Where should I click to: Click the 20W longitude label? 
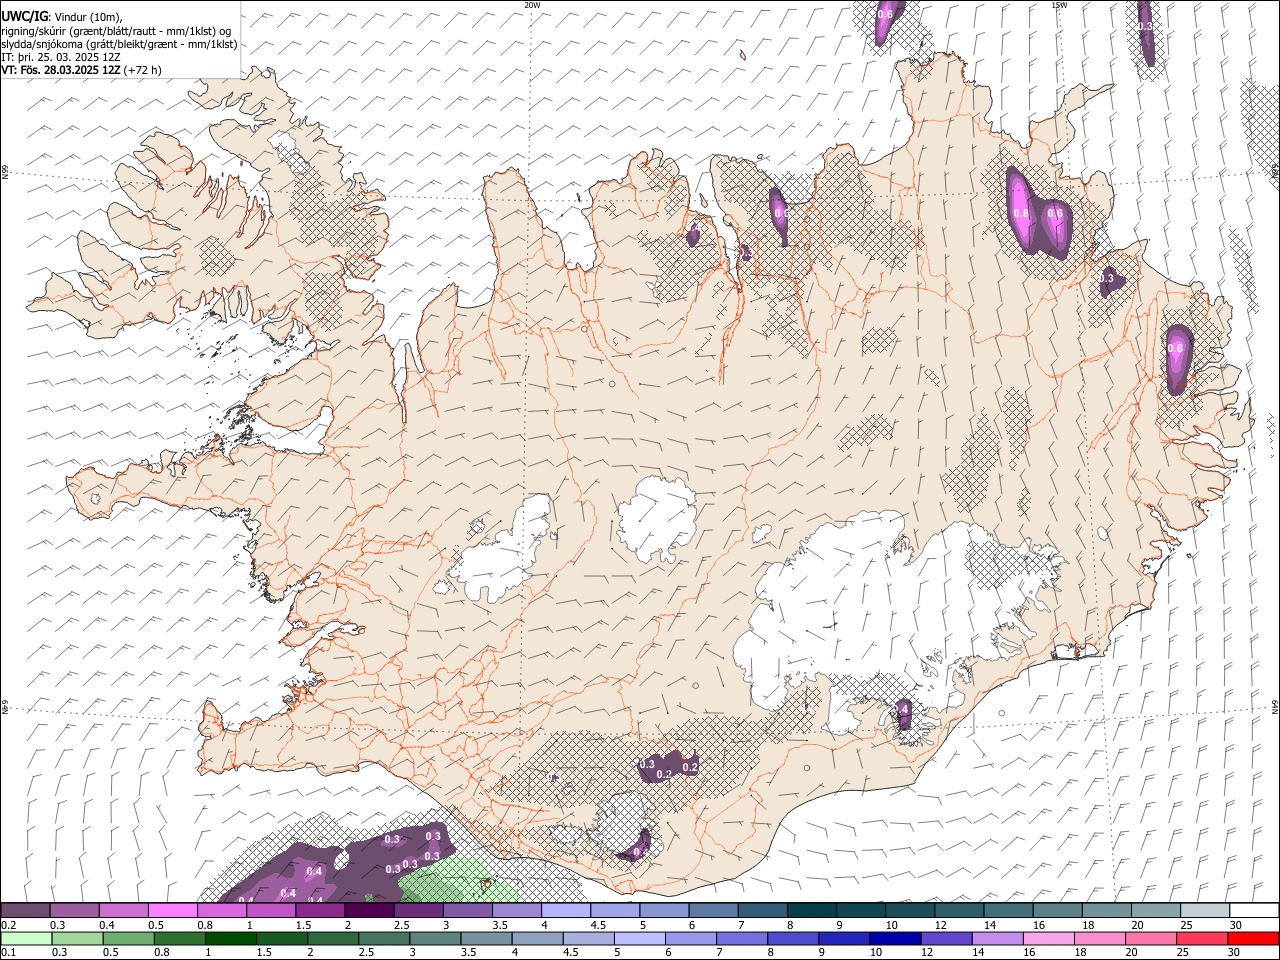[x=532, y=5]
